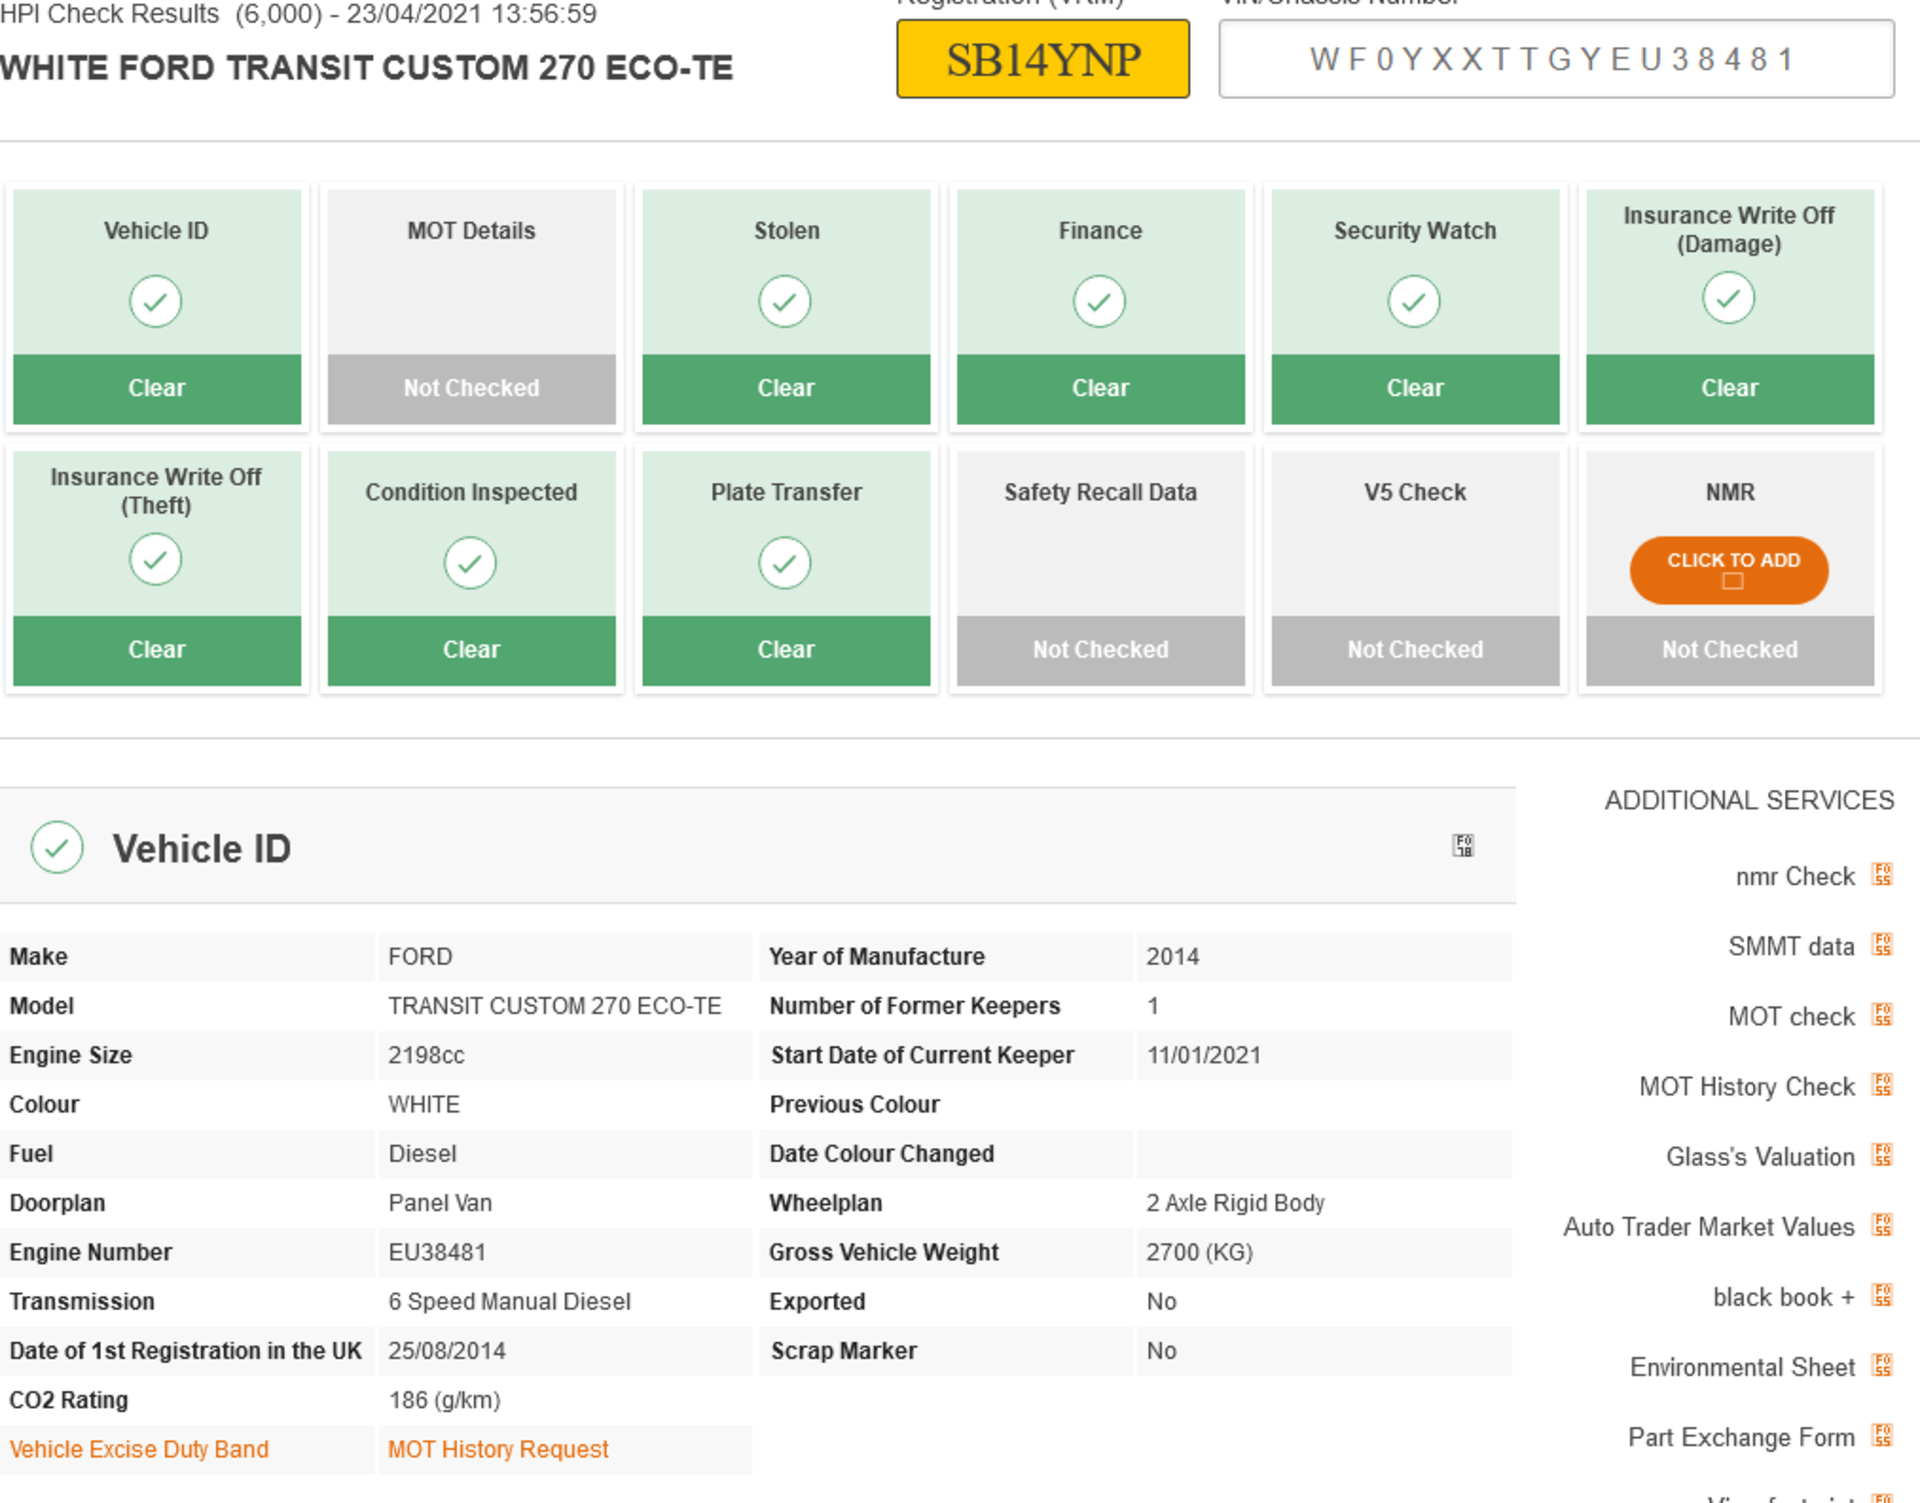1920x1503 pixels.
Task: Click the Condition Inspected checkmark icon
Action: click(x=470, y=563)
